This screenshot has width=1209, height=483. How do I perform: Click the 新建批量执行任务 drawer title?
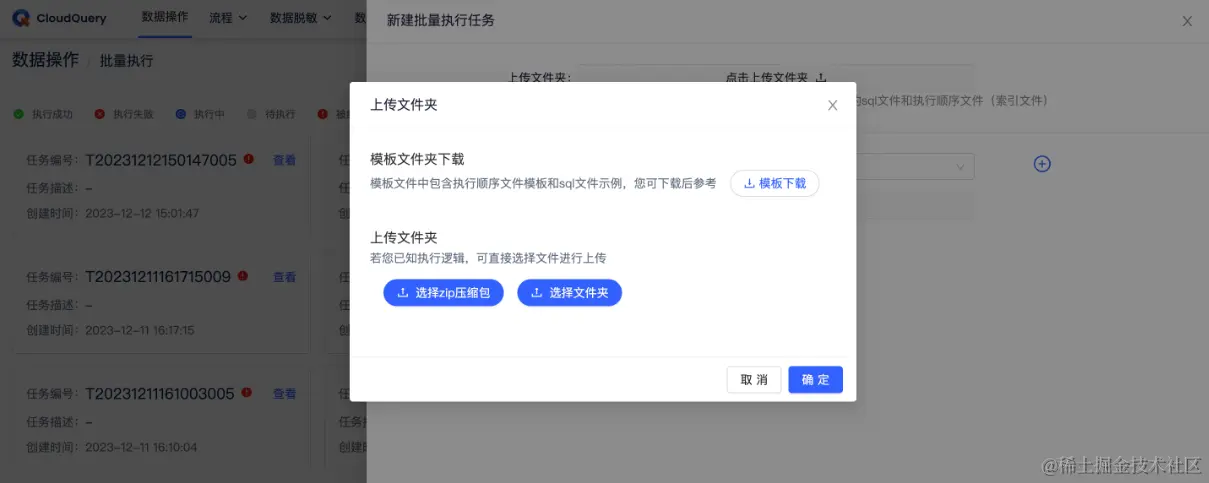coord(440,20)
